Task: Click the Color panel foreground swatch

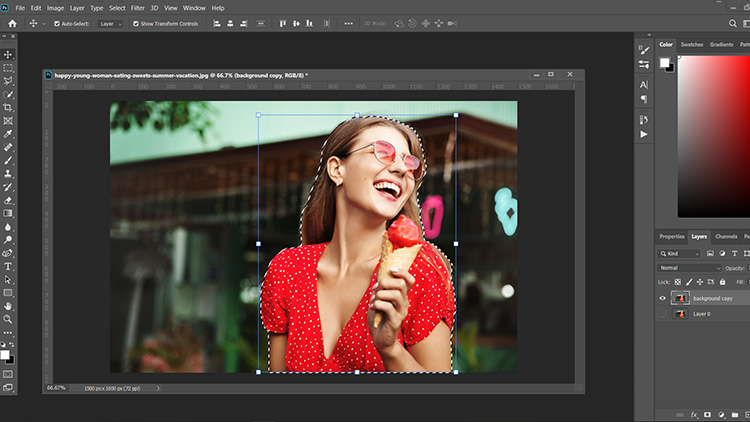Action: coord(664,63)
